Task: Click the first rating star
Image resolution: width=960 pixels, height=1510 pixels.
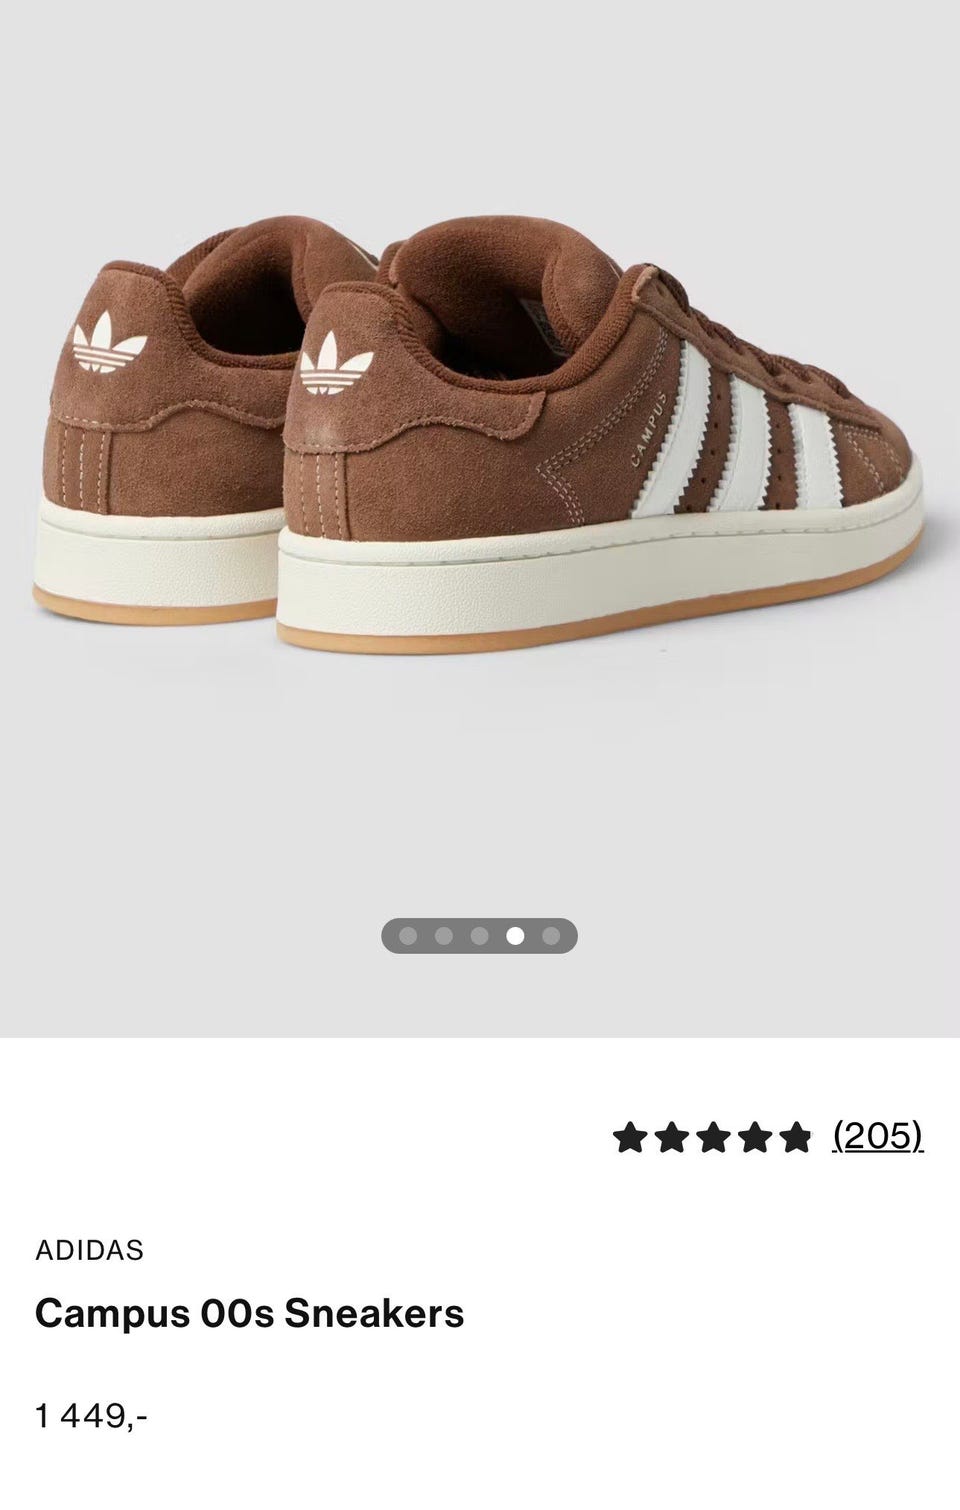Action: coord(630,1137)
